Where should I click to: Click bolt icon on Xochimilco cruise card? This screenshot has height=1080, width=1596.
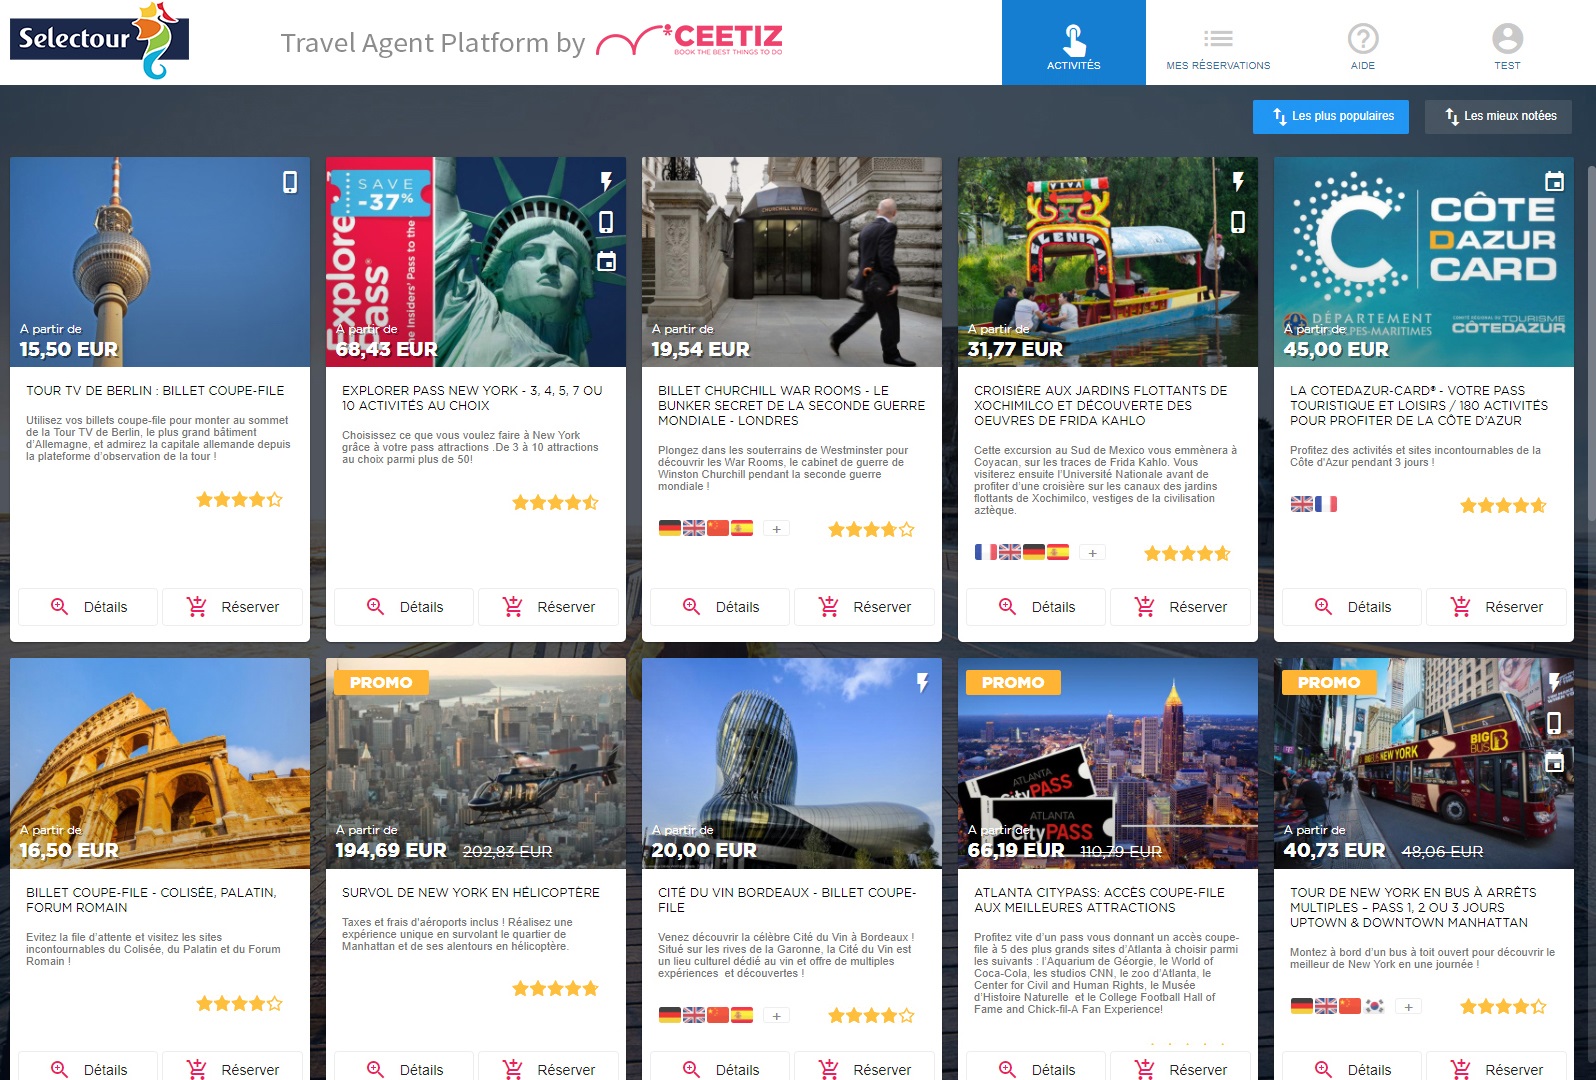(x=1238, y=181)
